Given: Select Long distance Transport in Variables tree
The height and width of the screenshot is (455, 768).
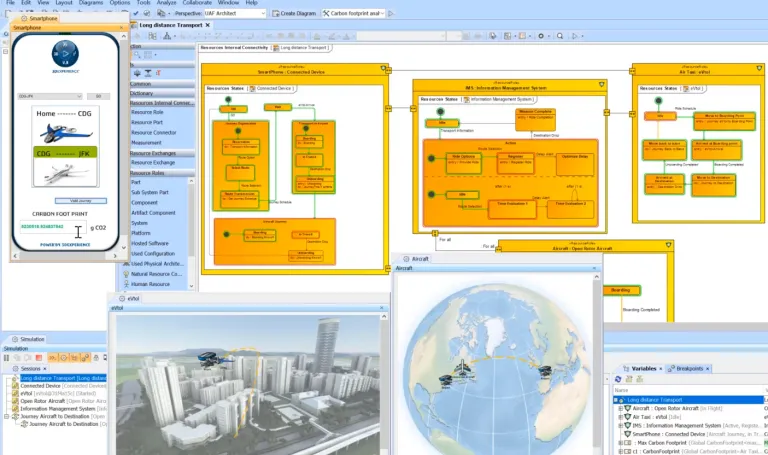Looking at the screenshot, I should pos(654,400).
